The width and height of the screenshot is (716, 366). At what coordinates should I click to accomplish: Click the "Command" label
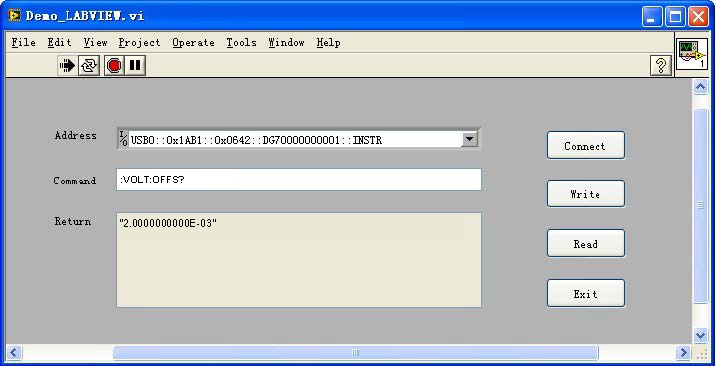pos(75,181)
